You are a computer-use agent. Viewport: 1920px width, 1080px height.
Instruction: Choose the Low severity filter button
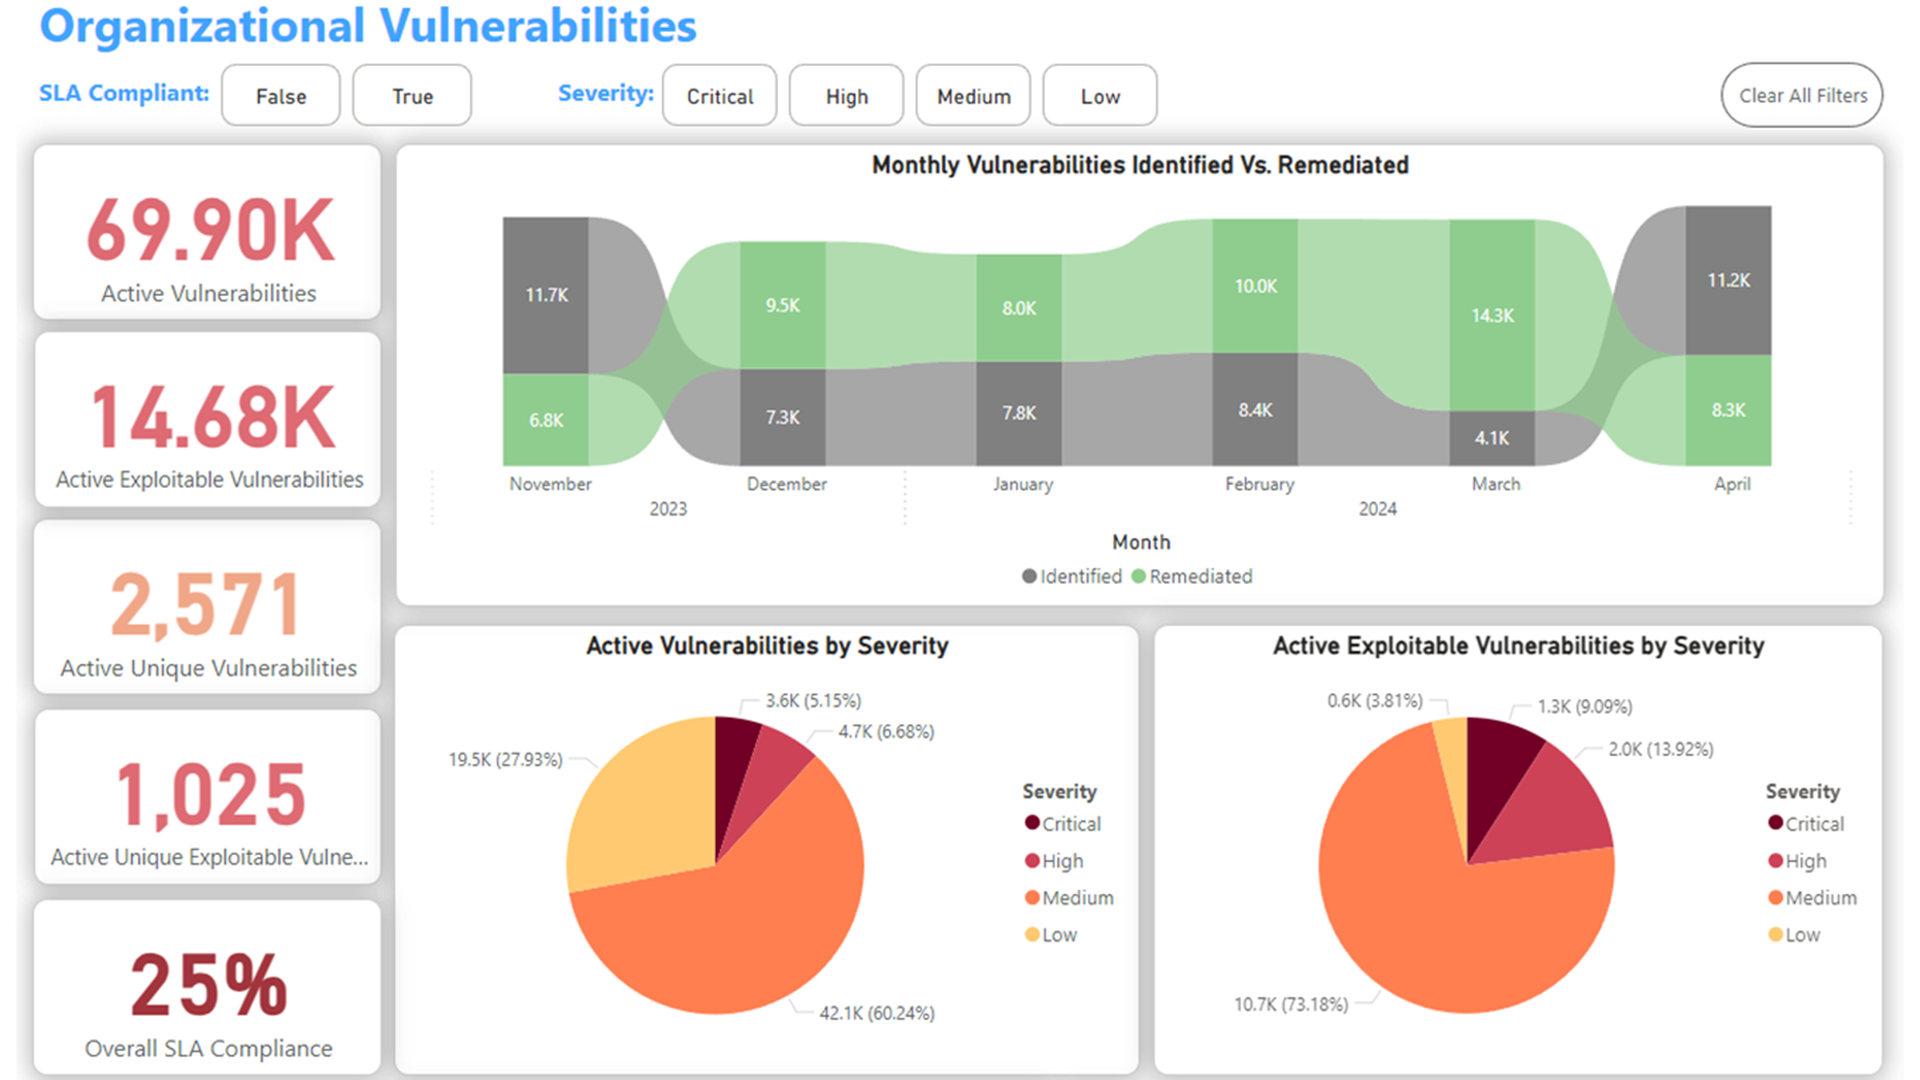point(1100,96)
